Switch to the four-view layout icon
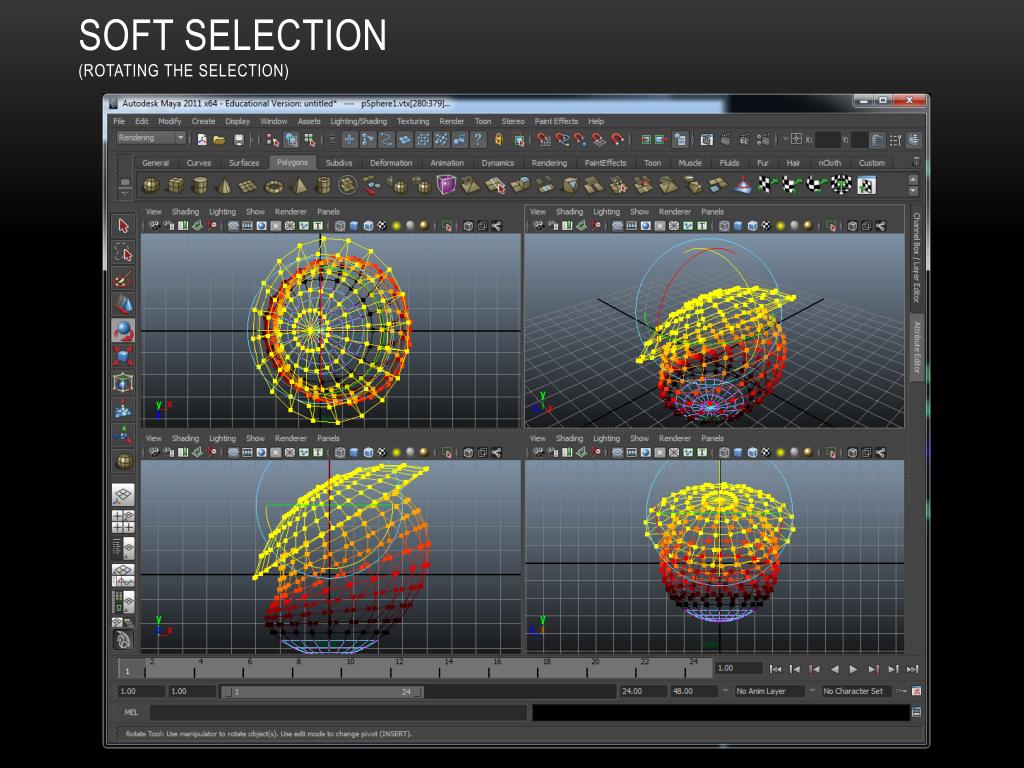This screenshot has width=1024, height=768. pos(123,520)
